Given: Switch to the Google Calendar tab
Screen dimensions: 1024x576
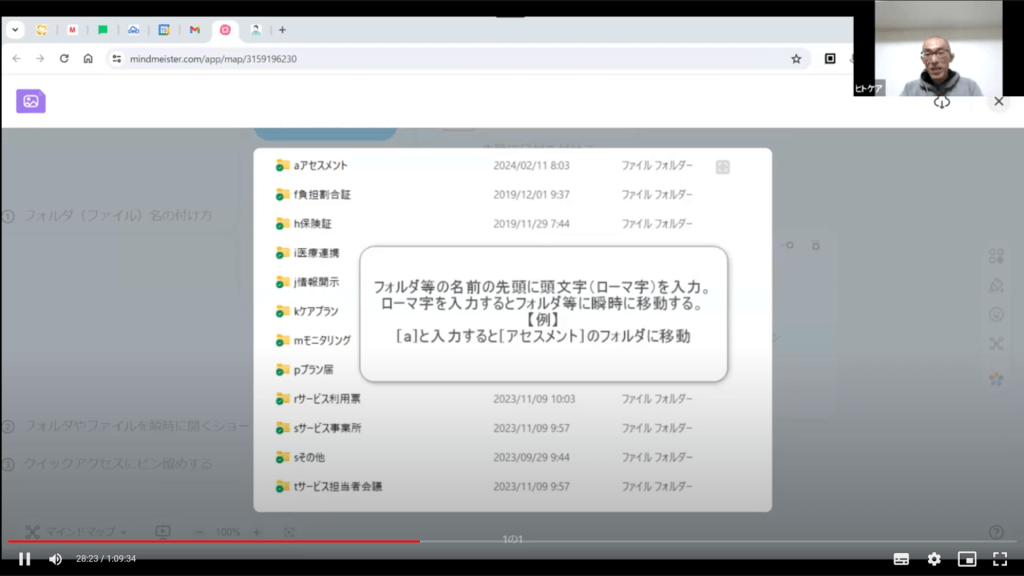Looking at the screenshot, I should tap(164, 30).
